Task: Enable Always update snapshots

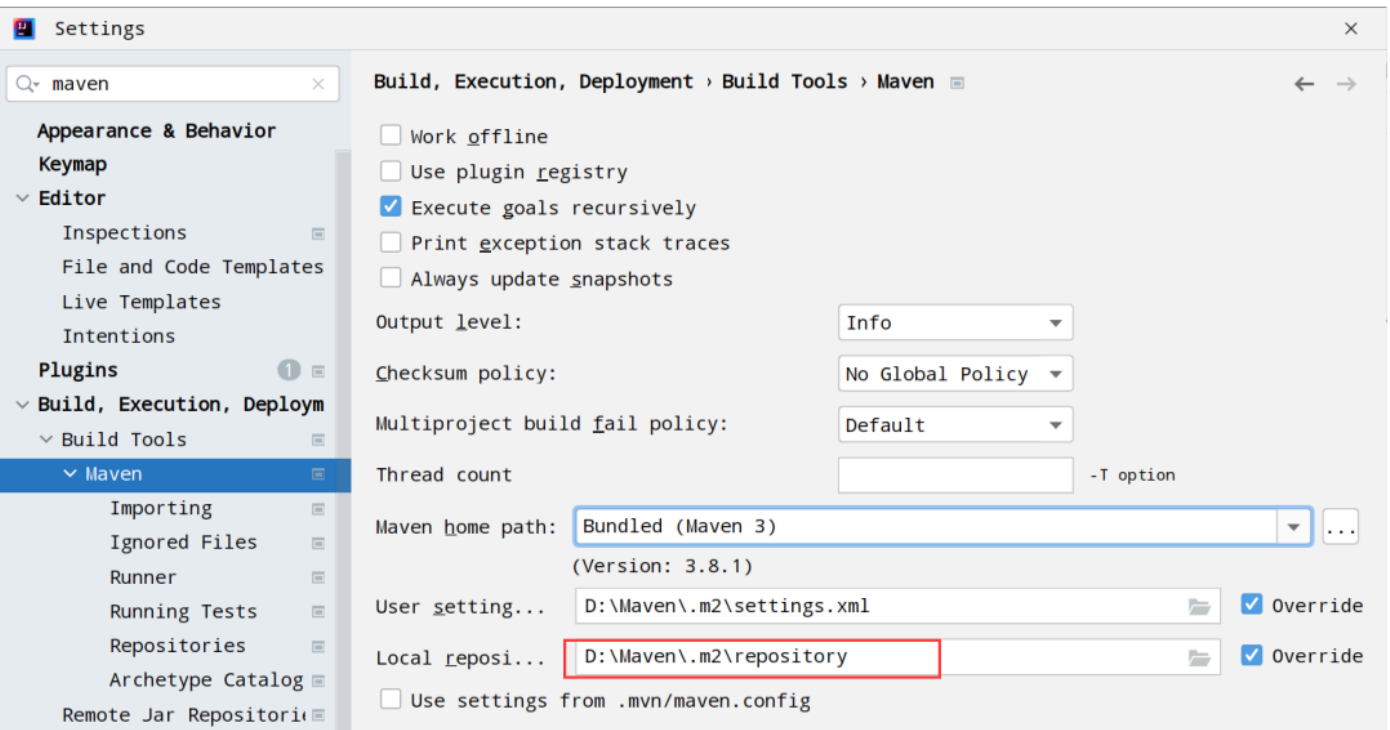Action: [x=390, y=278]
